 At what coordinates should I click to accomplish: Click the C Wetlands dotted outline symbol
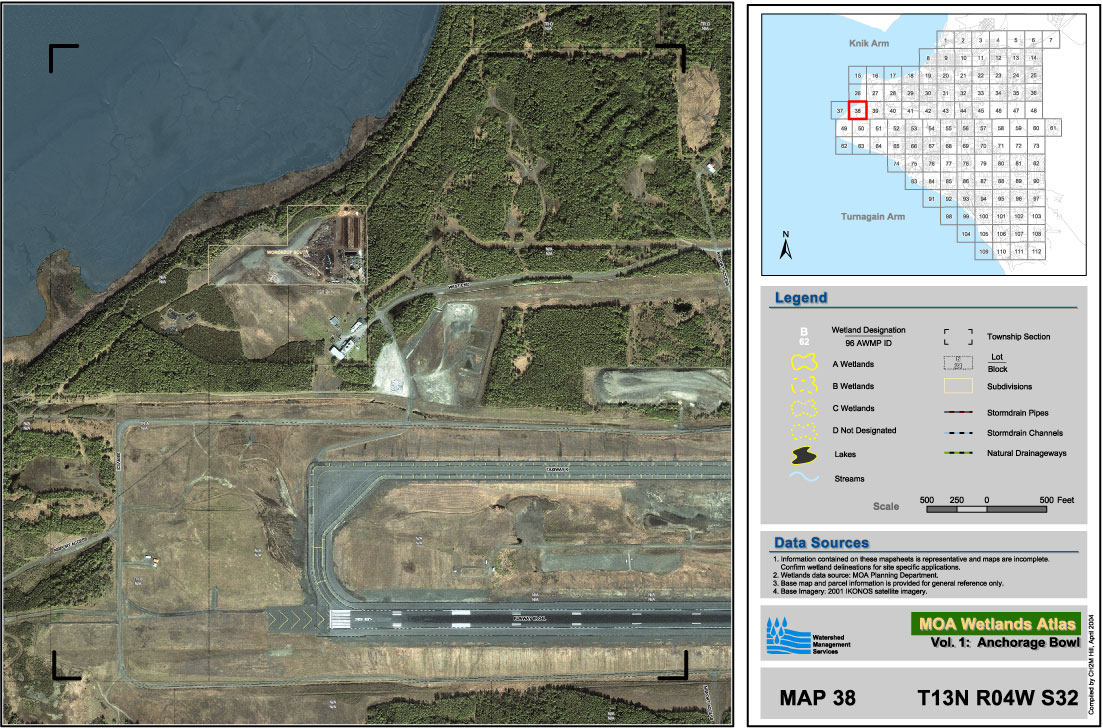805,409
